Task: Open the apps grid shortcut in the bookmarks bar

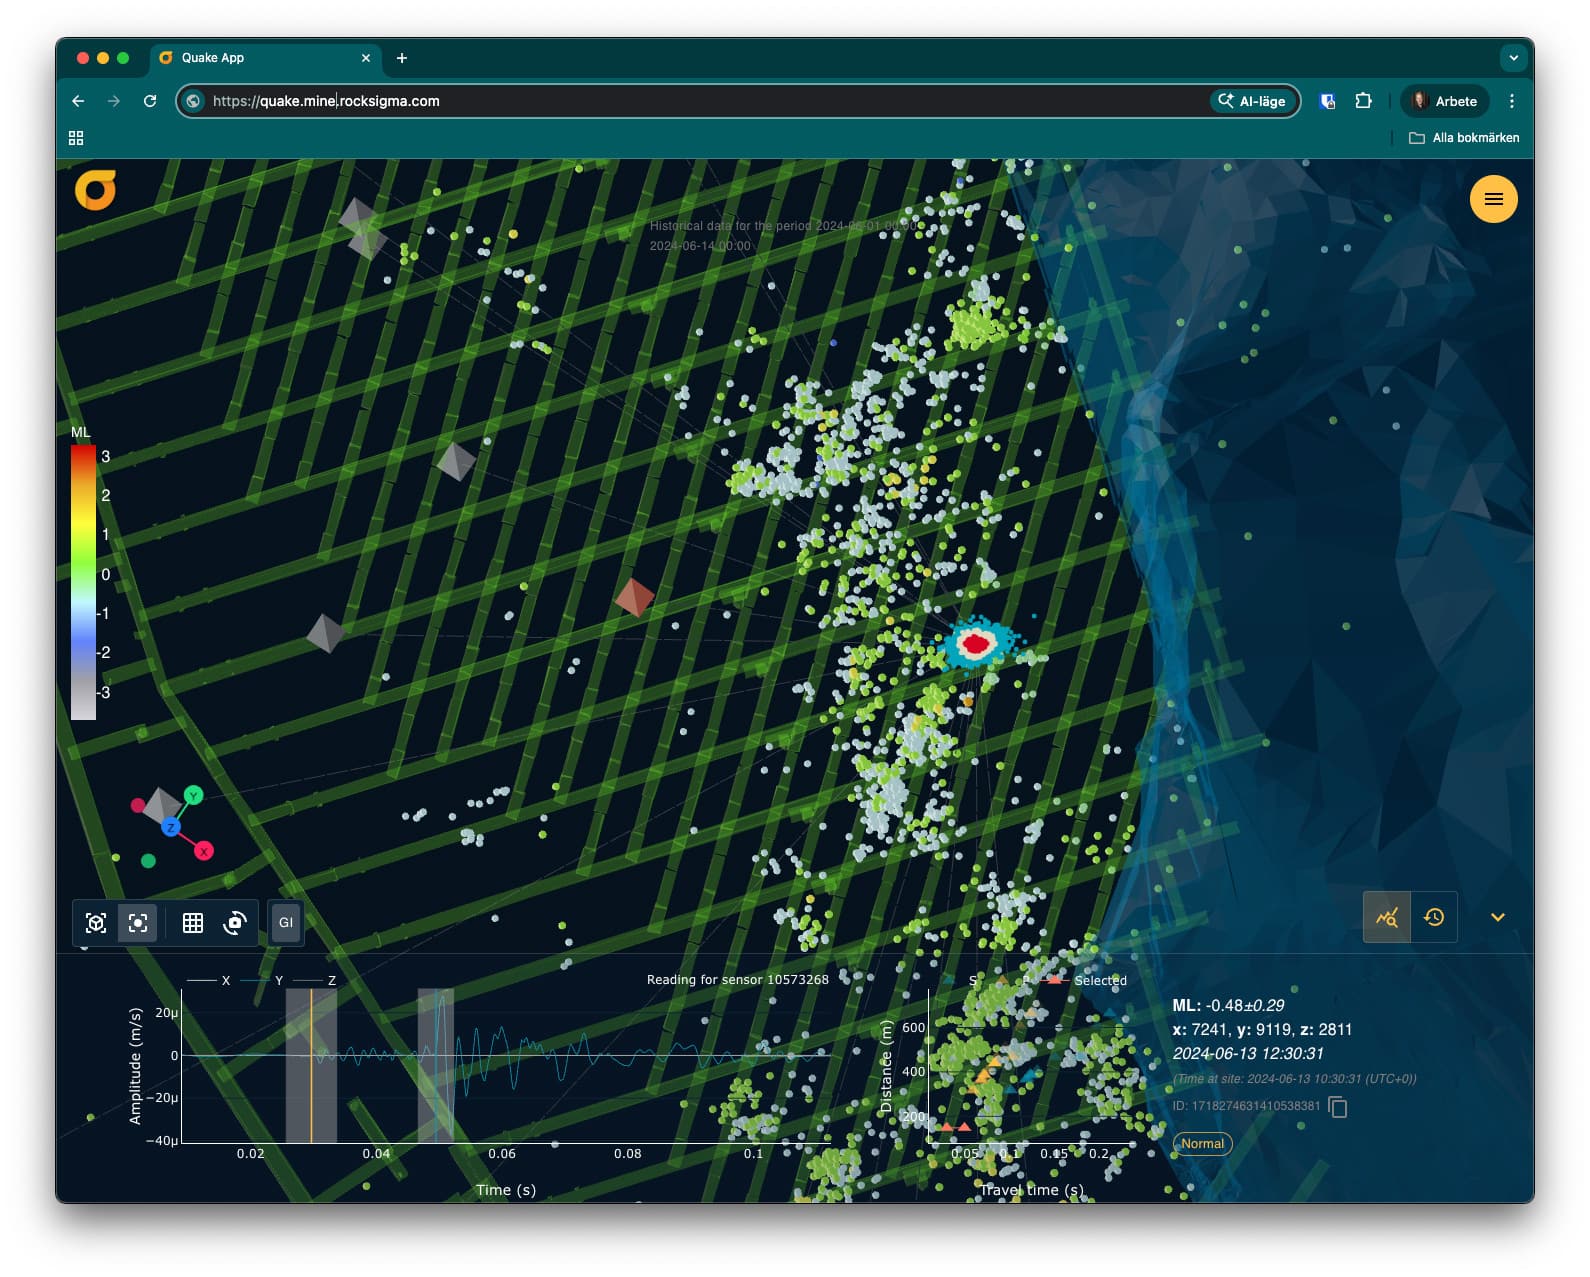Action: [76, 138]
